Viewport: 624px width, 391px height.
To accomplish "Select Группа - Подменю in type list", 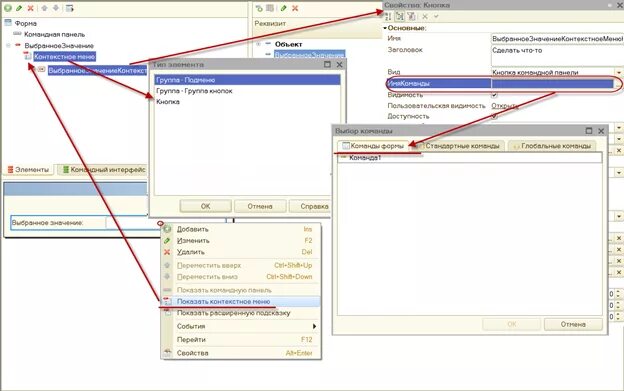I will 248,80.
